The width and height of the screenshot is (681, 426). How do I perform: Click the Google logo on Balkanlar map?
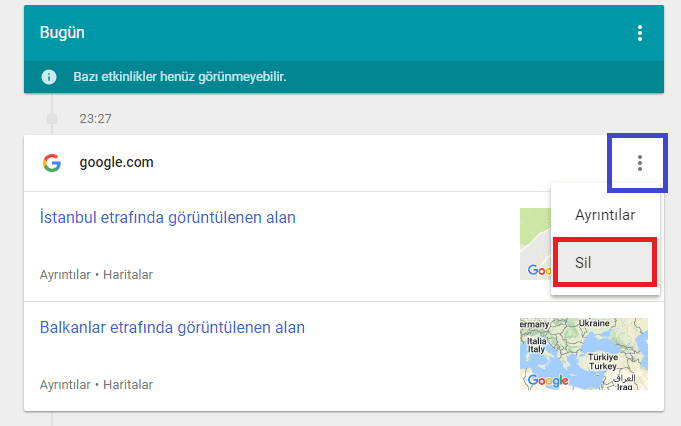(548, 380)
